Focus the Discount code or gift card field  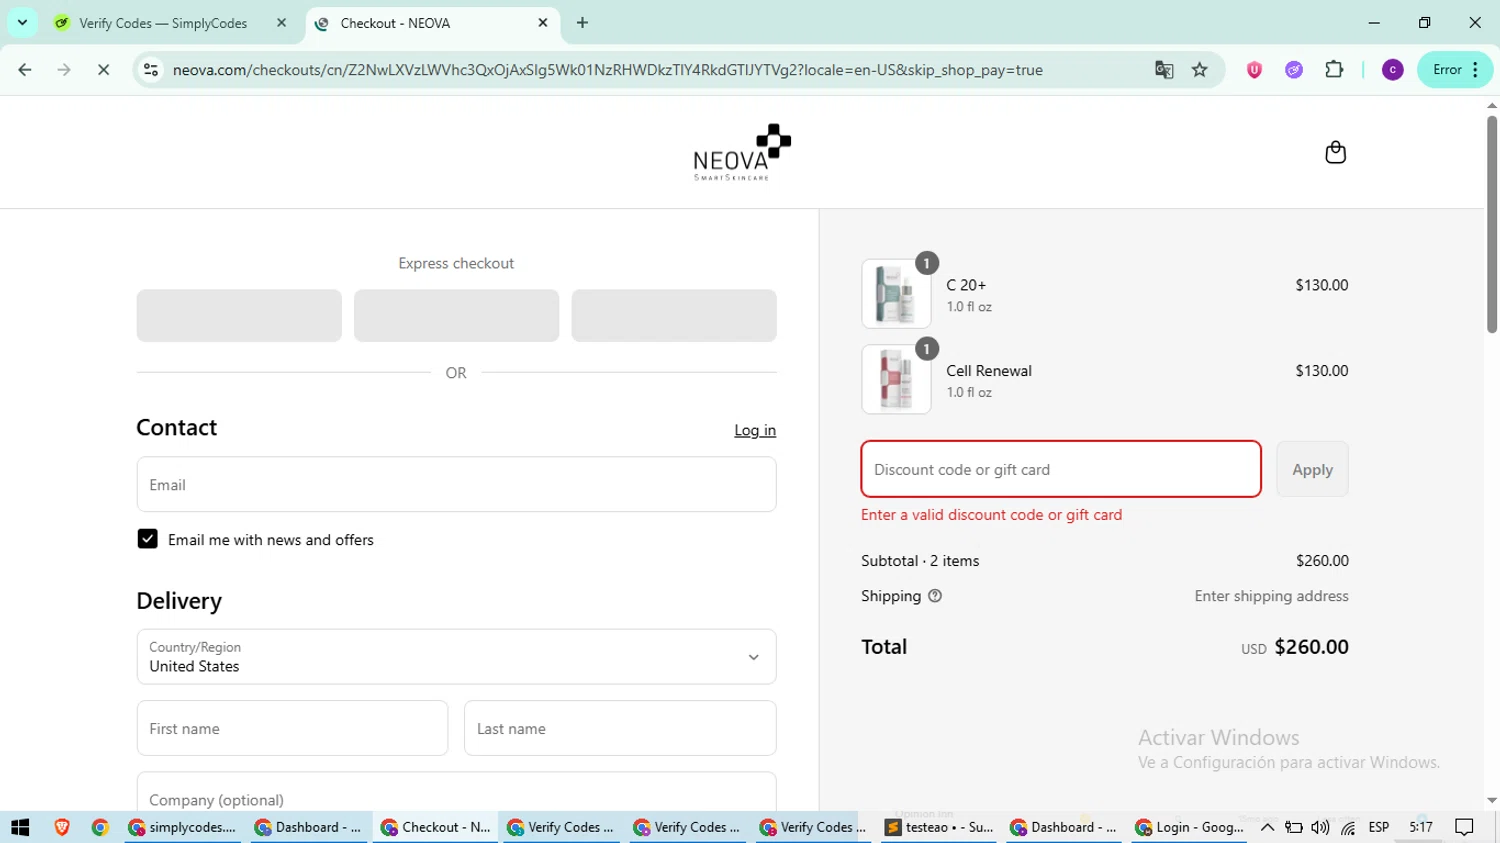point(1061,469)
